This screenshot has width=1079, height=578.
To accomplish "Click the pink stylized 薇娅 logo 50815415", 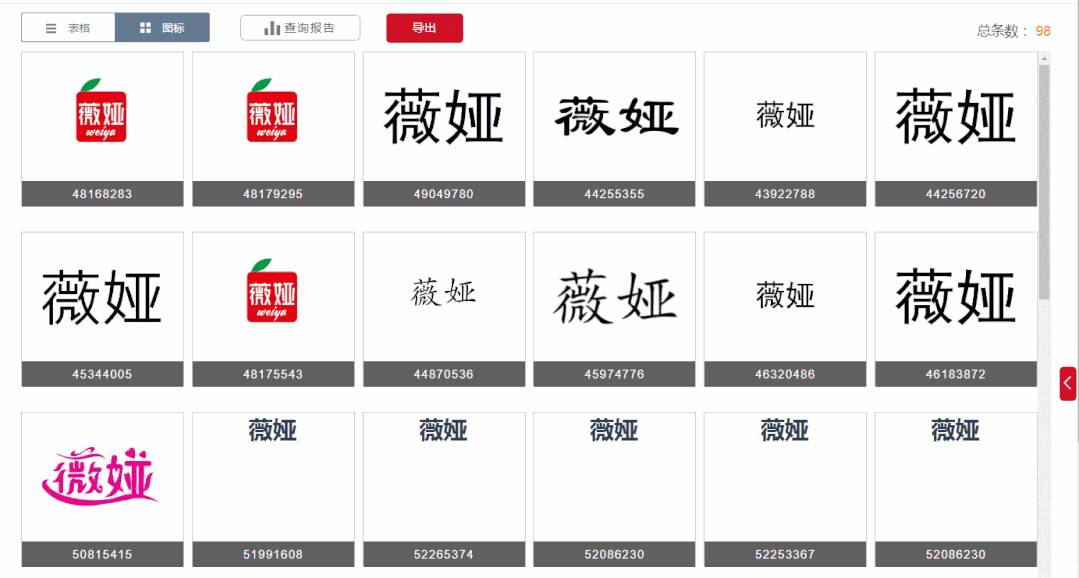I will pyautogui.click(x=101, y=478).
